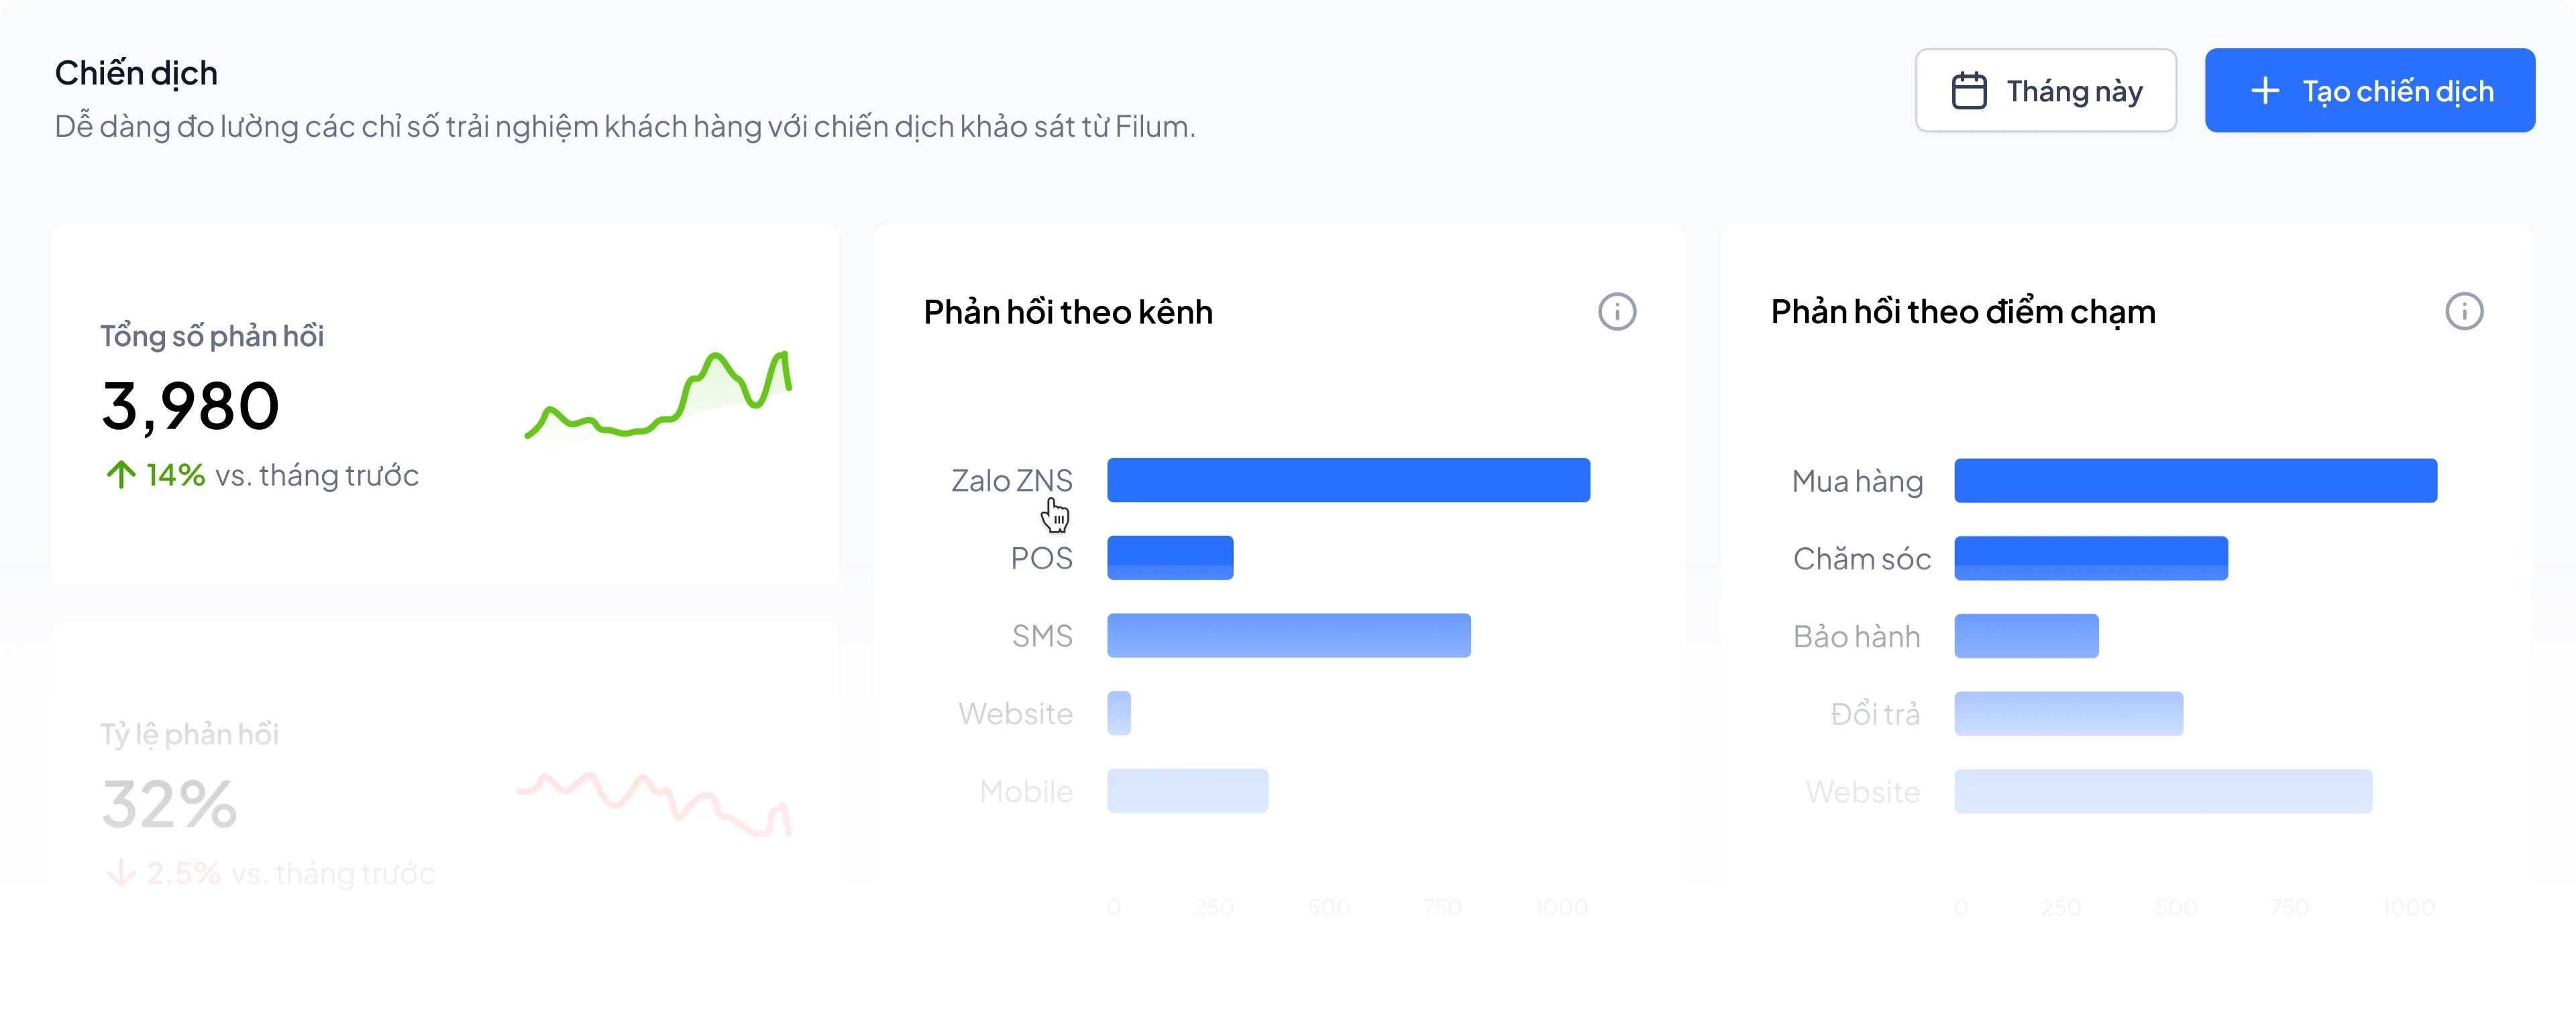Click the Website label in touchpoint chart

click(1863, 791)
